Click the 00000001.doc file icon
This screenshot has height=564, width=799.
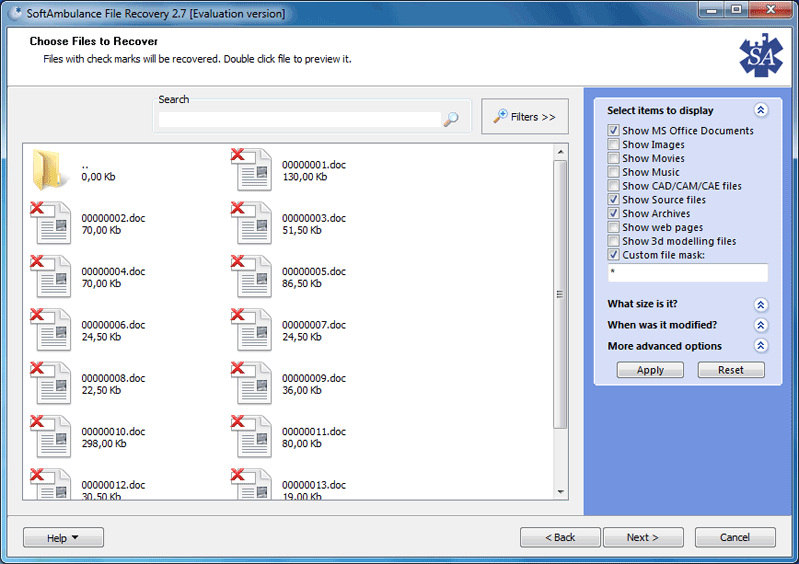coord(252,170)
